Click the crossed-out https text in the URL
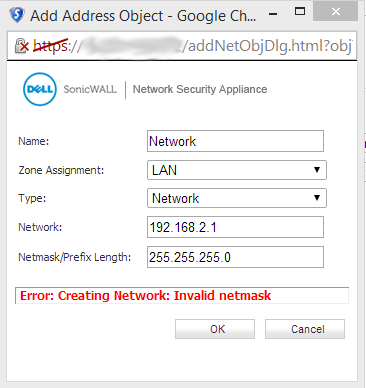The height and width of the screenshot is (388, 366). (50, 46)
